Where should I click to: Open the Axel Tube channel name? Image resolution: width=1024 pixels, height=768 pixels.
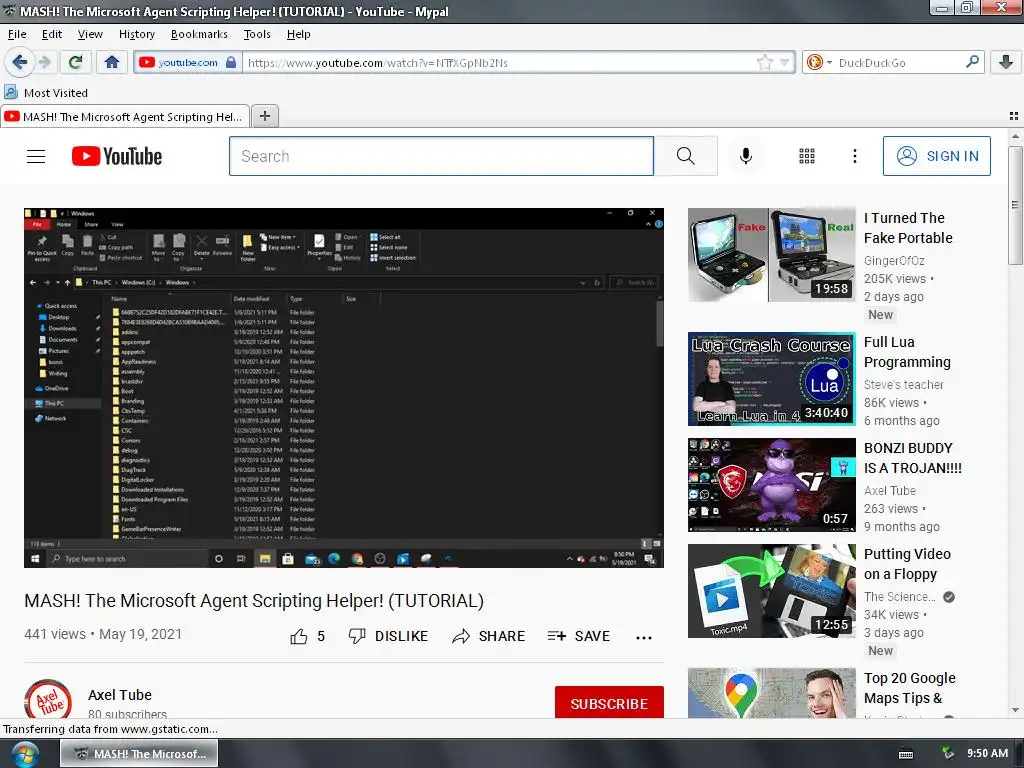pyautogui.click(x=120, y=695)
